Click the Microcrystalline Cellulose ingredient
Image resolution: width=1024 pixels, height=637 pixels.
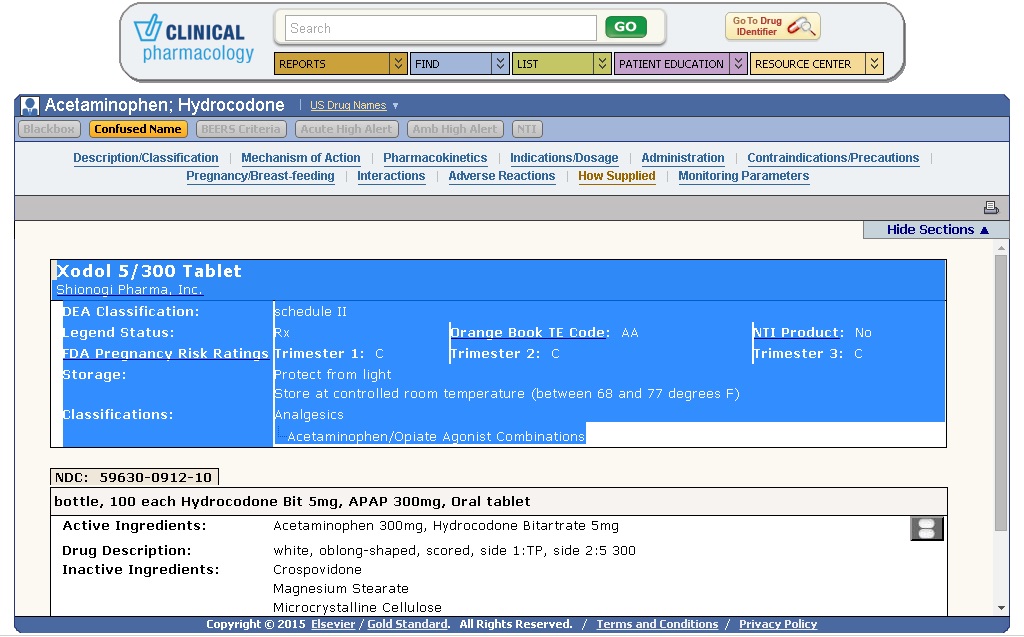[357, 608]
